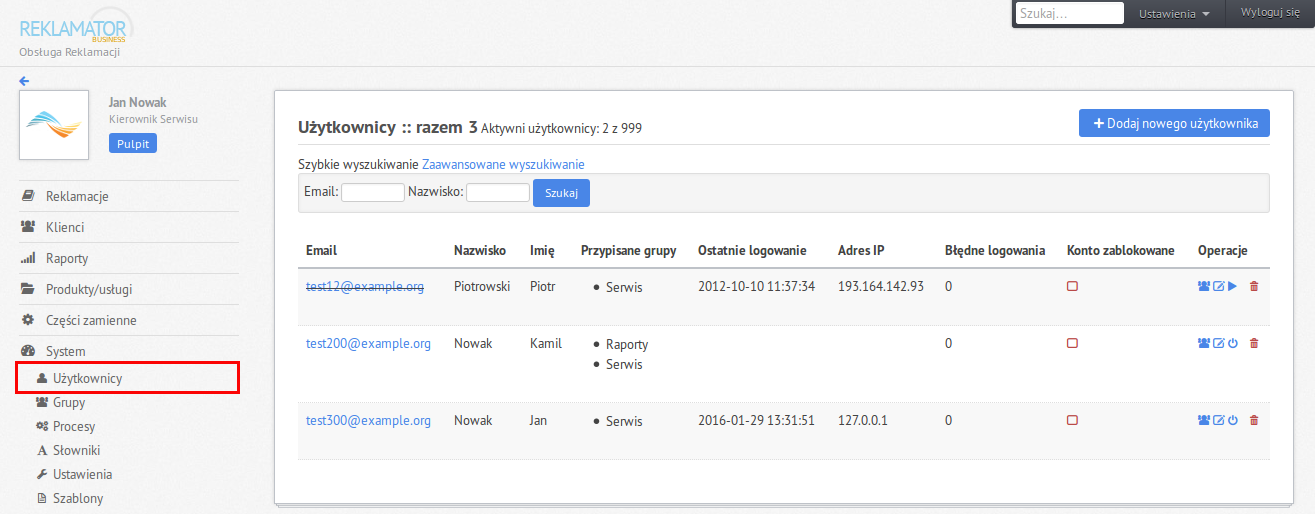Select Słowniki under System

[x=76, y=450]
